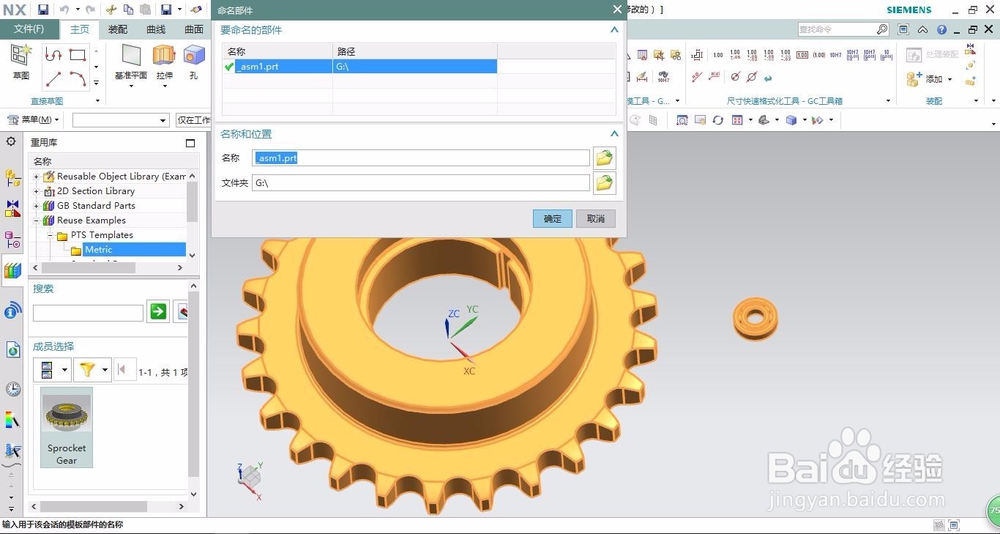Click the Save icon next to NX logo
The image size is (1000, 534).
coord(43,10)
